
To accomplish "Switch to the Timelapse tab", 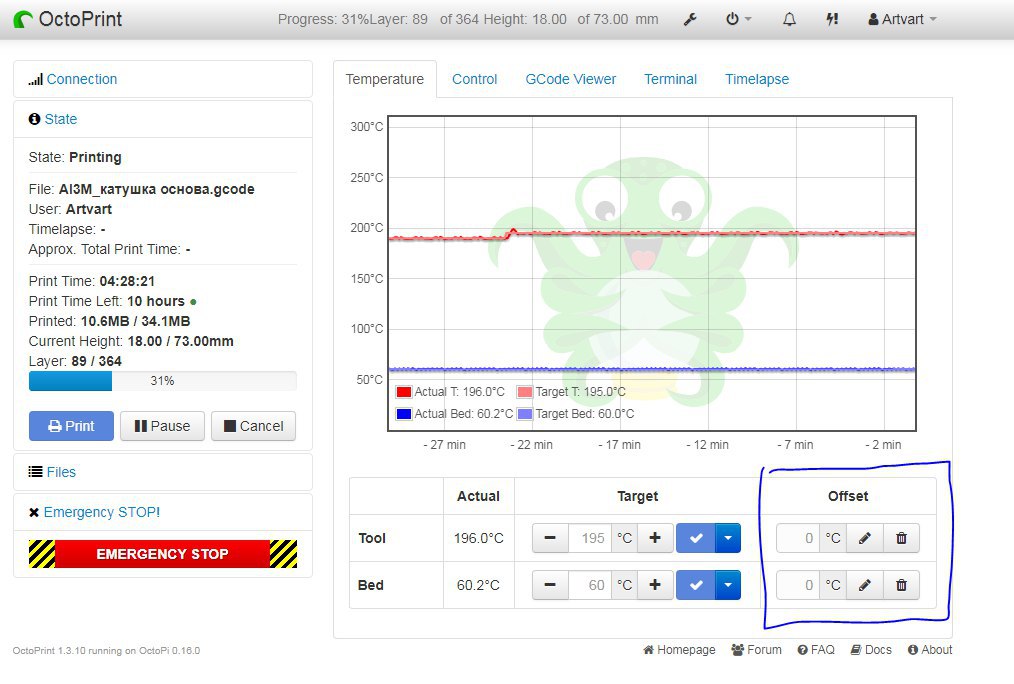I will pyautogui.click(x=757, y=79).
